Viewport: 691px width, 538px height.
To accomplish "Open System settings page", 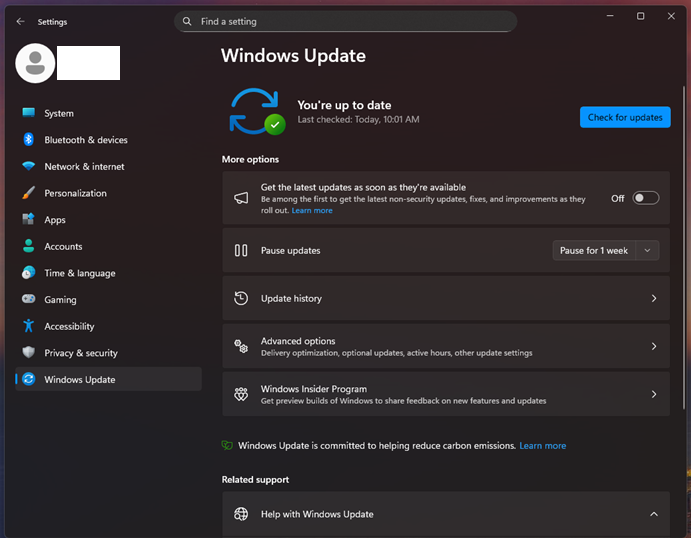I will [x=108, y=113].
